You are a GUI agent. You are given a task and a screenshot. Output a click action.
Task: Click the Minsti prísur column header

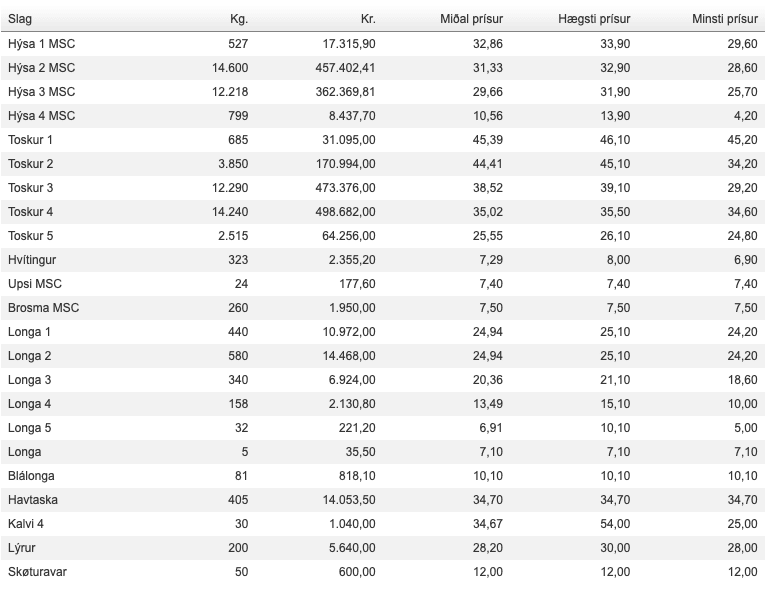click(x=724, y=19)
